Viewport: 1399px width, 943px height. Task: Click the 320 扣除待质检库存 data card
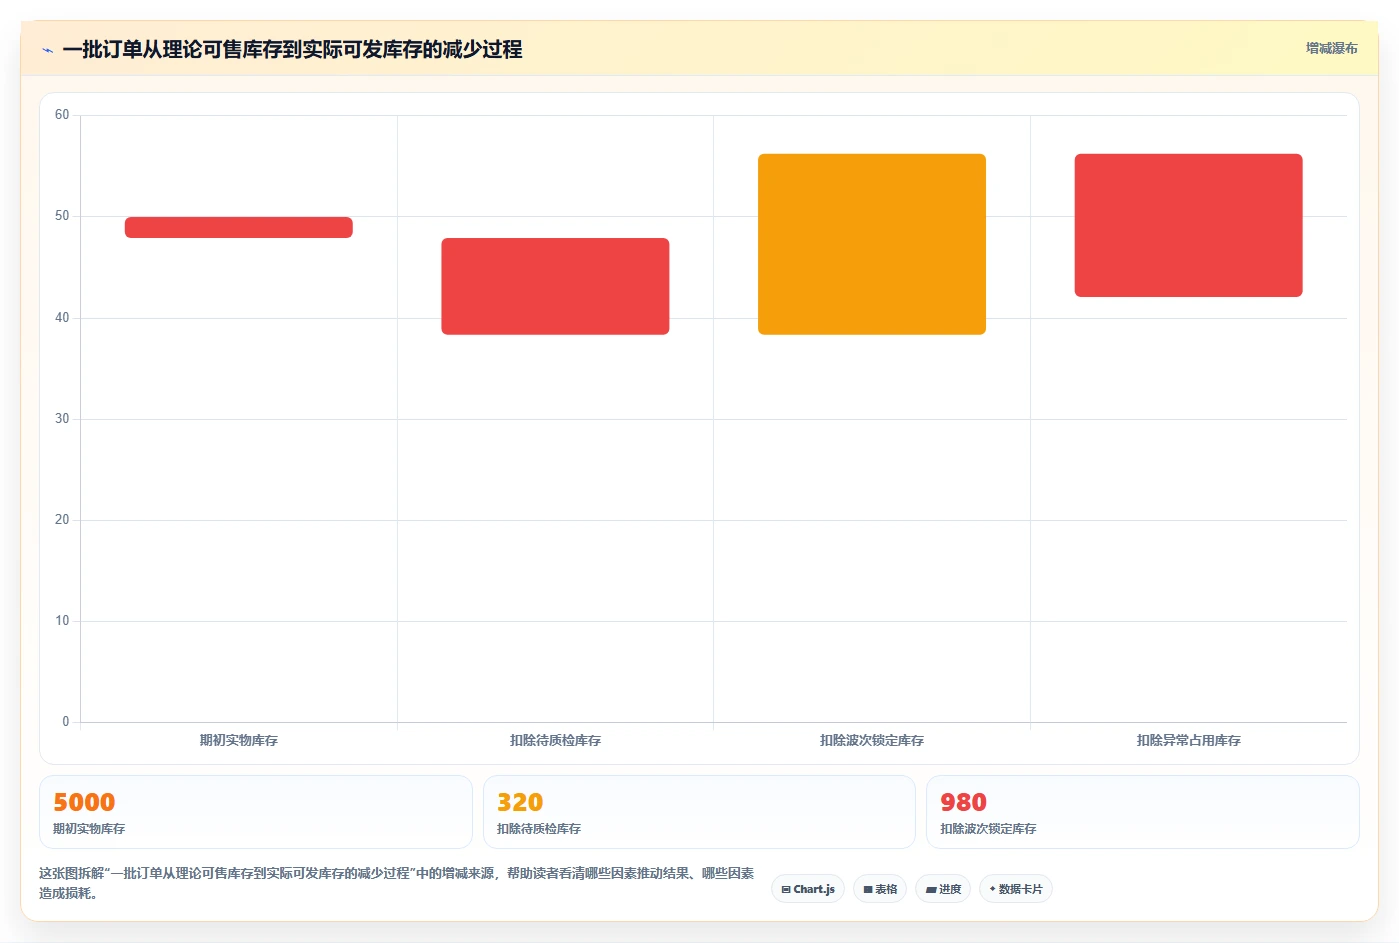(699, 812)
